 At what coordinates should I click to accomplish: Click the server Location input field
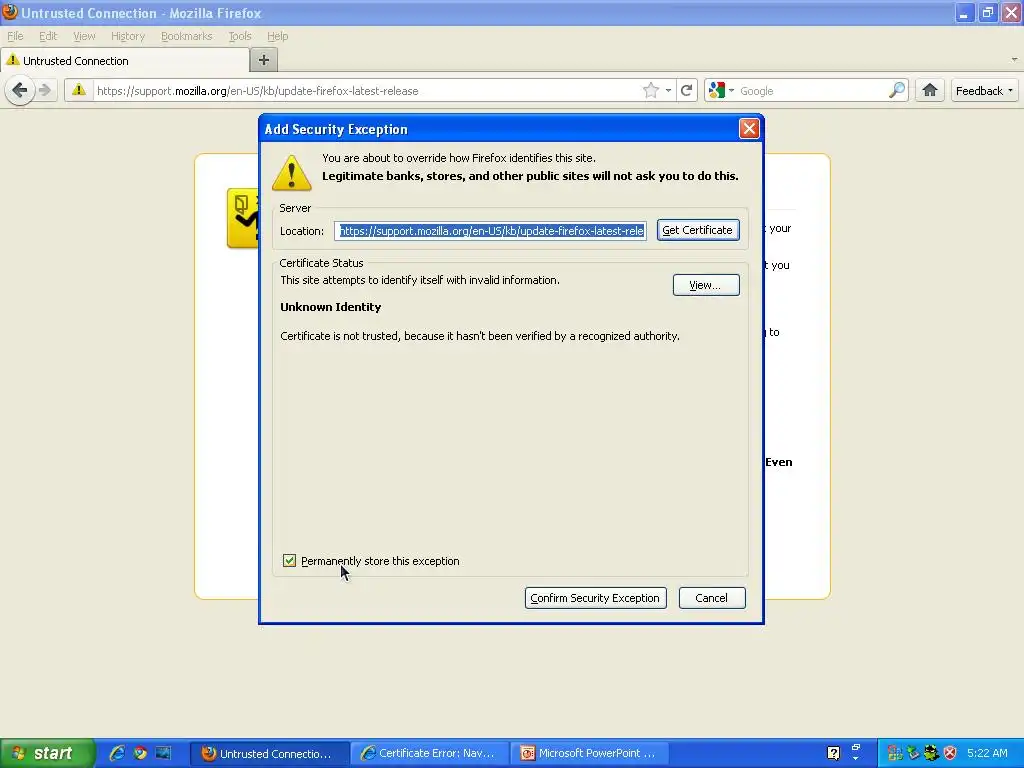(490, 231)
